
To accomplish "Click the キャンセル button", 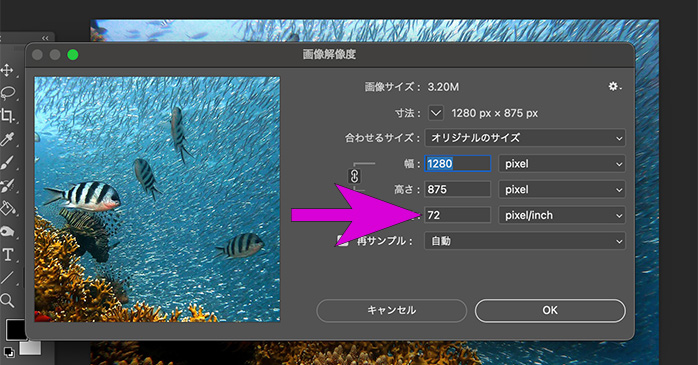I will pos(392,310).
